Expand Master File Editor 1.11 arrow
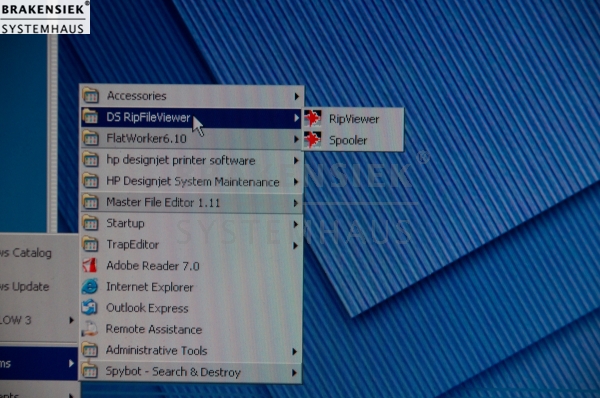The height and width of the screenshot is (398, 600). (x=296, y=203)
